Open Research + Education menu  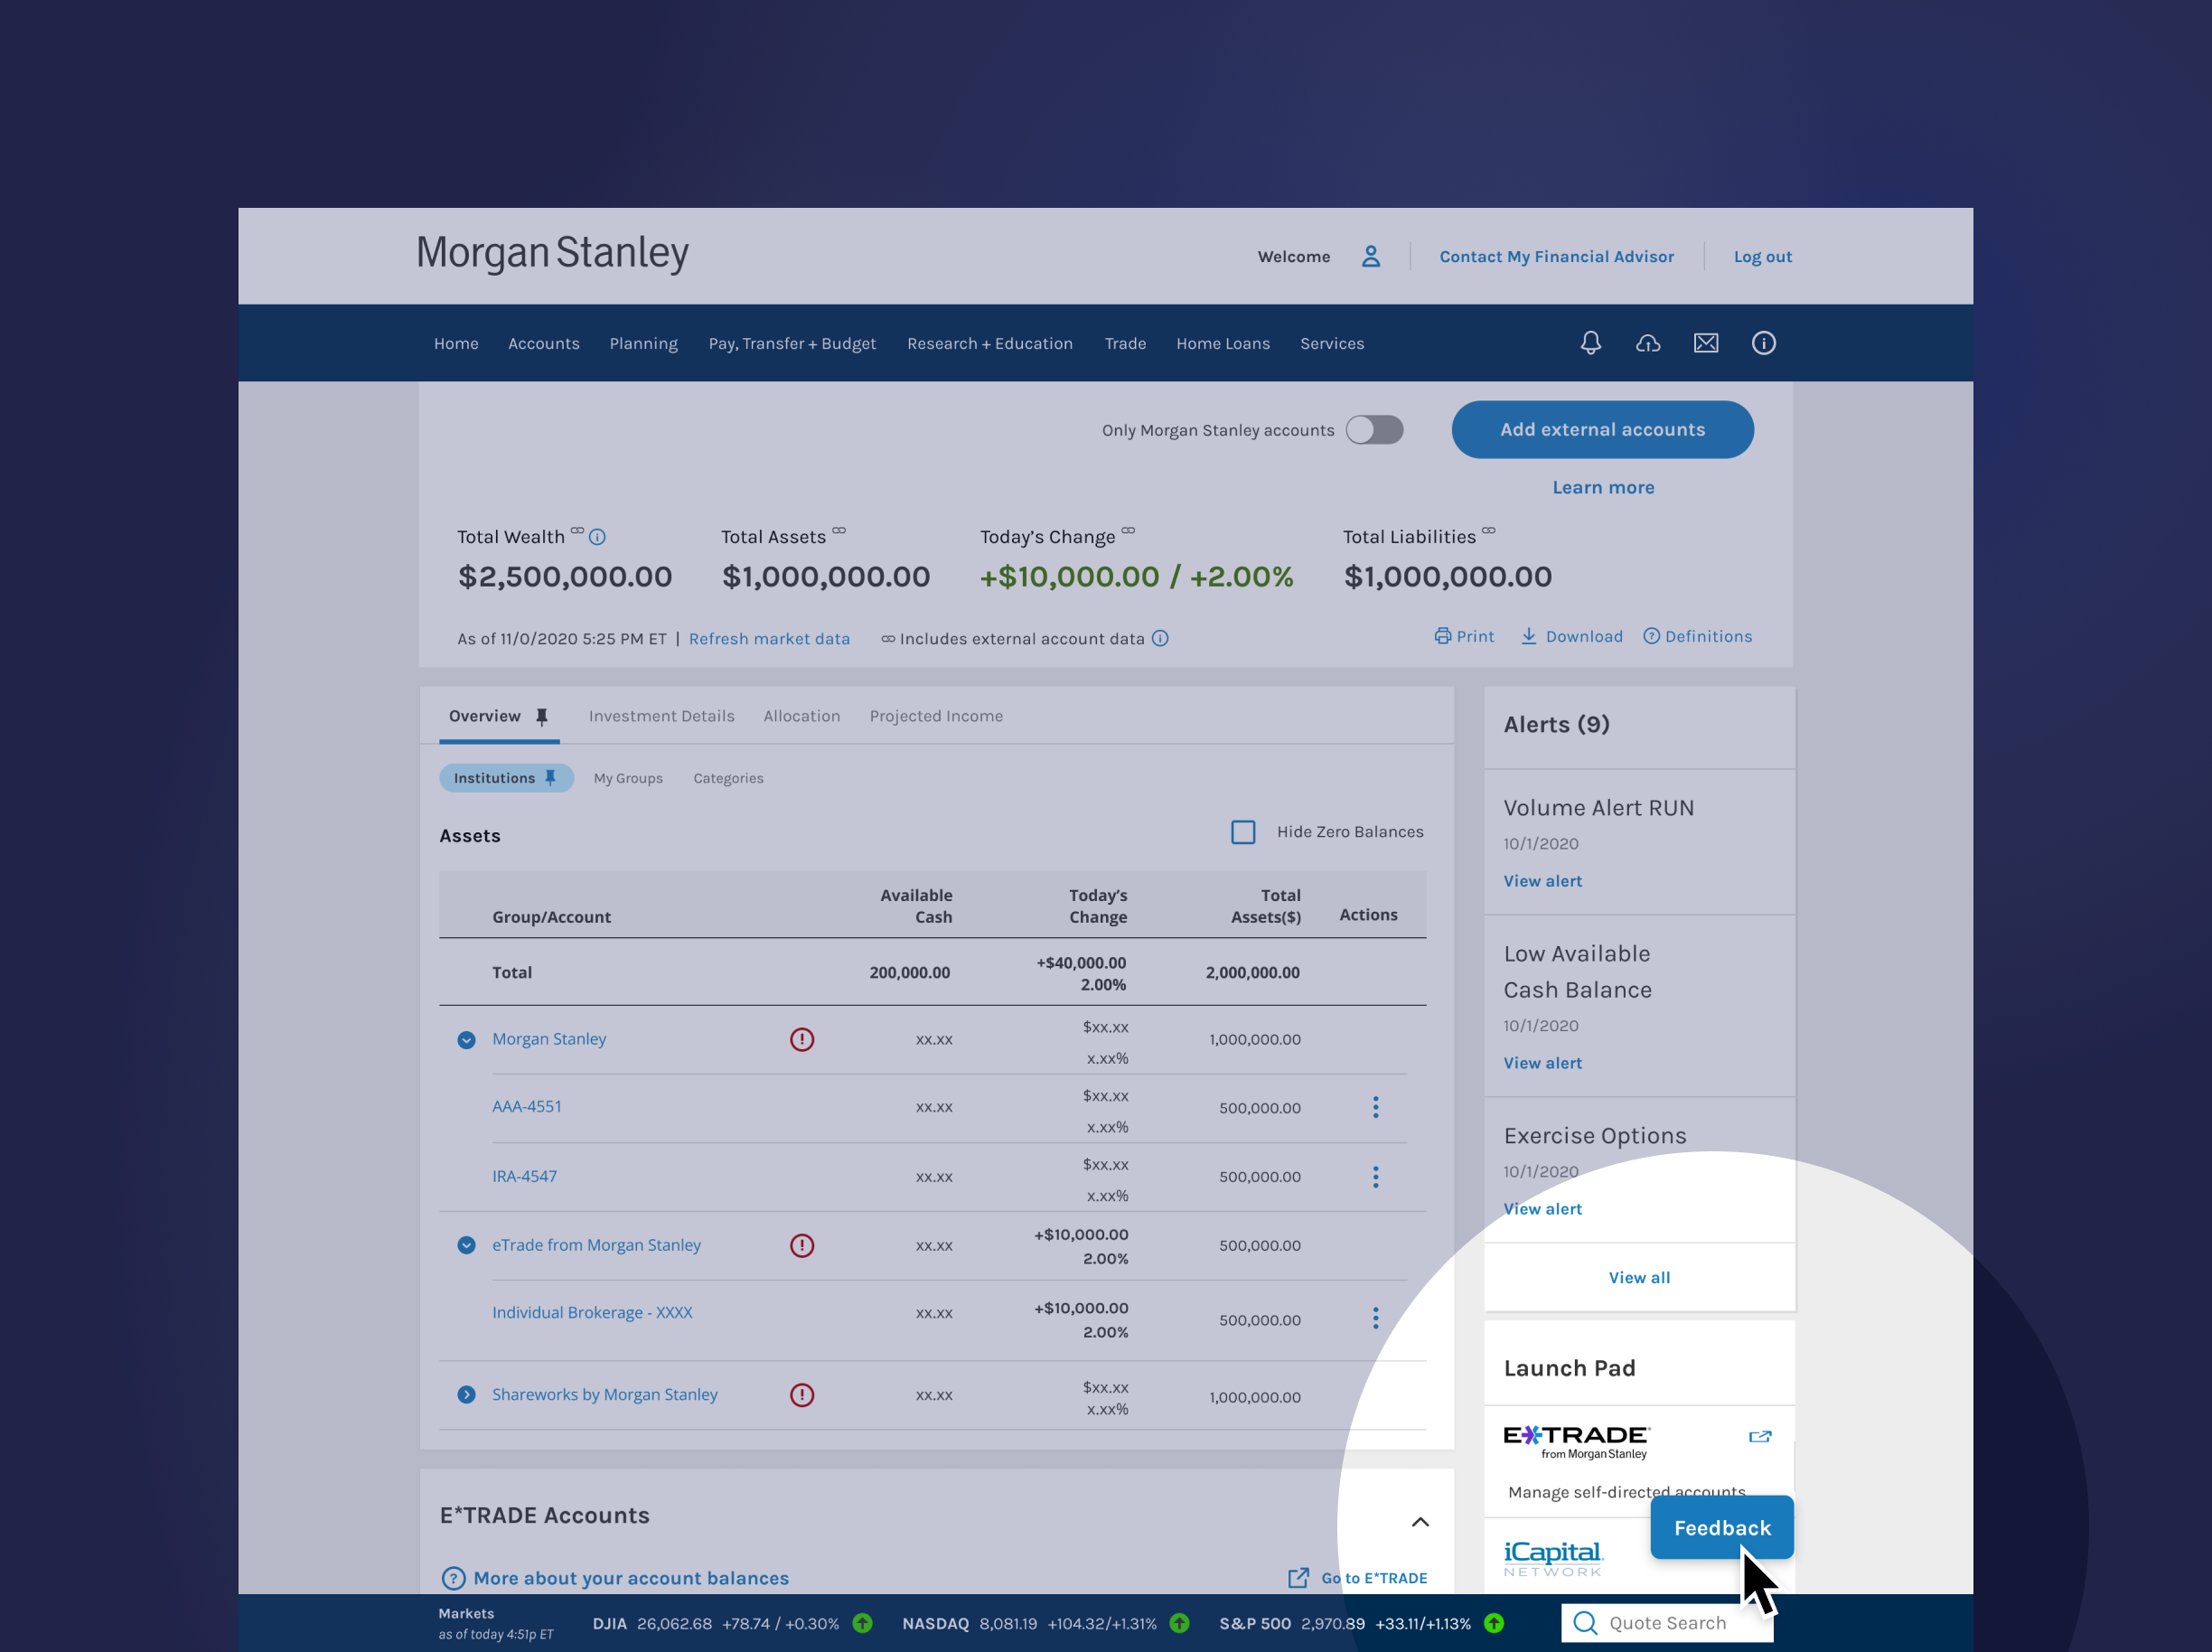(x=990, y=343)
